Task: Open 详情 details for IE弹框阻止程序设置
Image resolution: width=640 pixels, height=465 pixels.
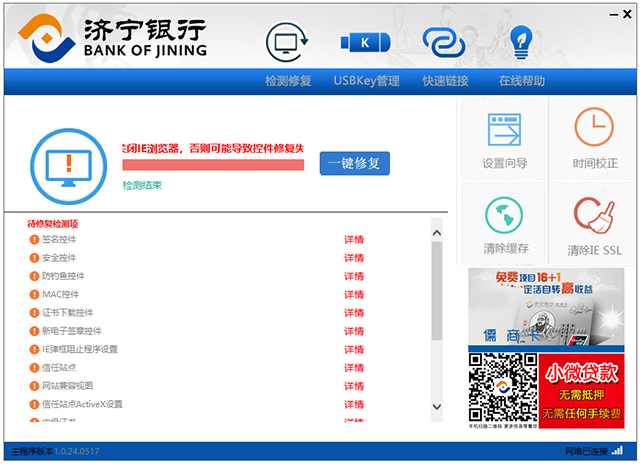Action: (x=354, y=349)
